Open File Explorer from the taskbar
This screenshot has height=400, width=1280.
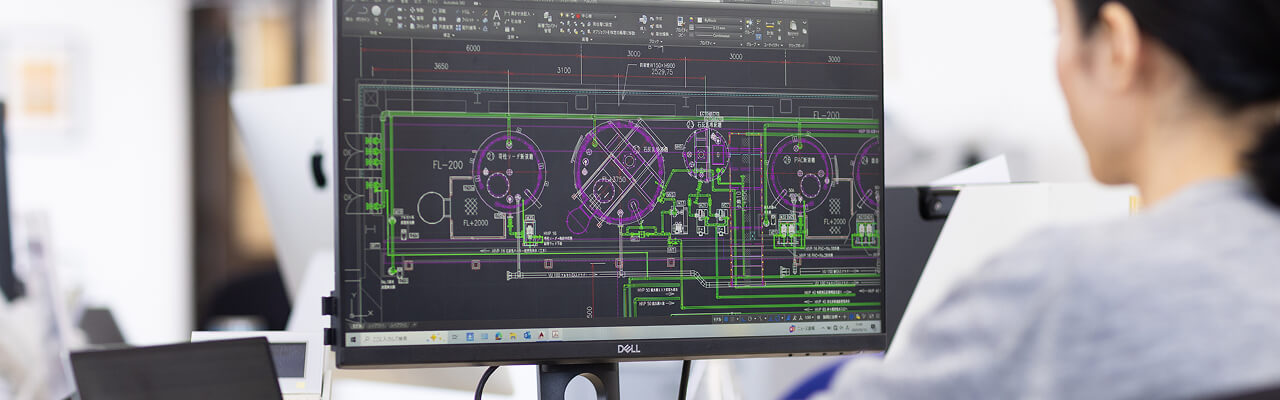(x=512, y=336)
